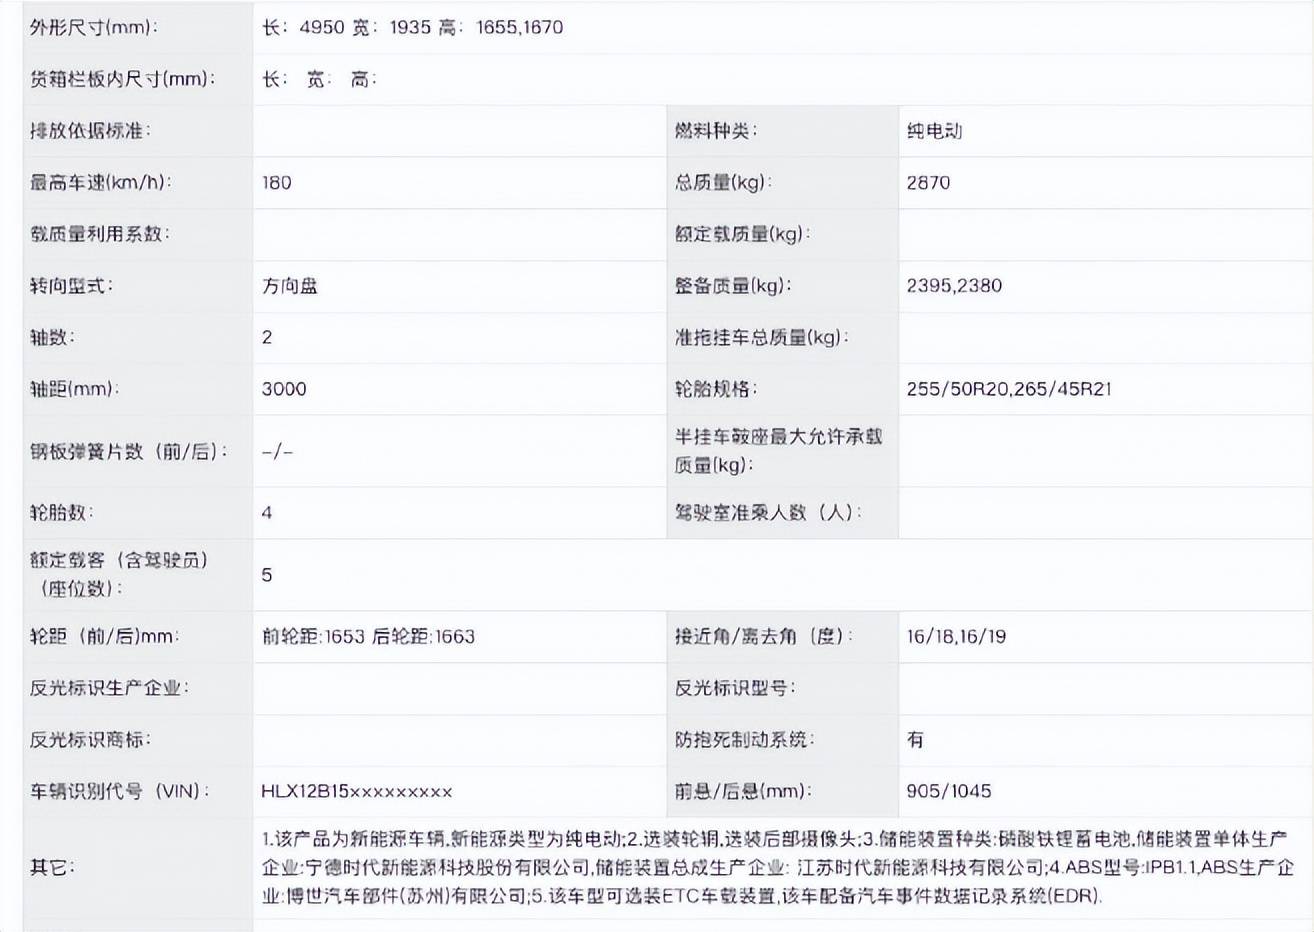Screen dimensions: 1314x932
Task: Click the 钢板弹簧片数 (前/后) label
Action: coord(129,452)
